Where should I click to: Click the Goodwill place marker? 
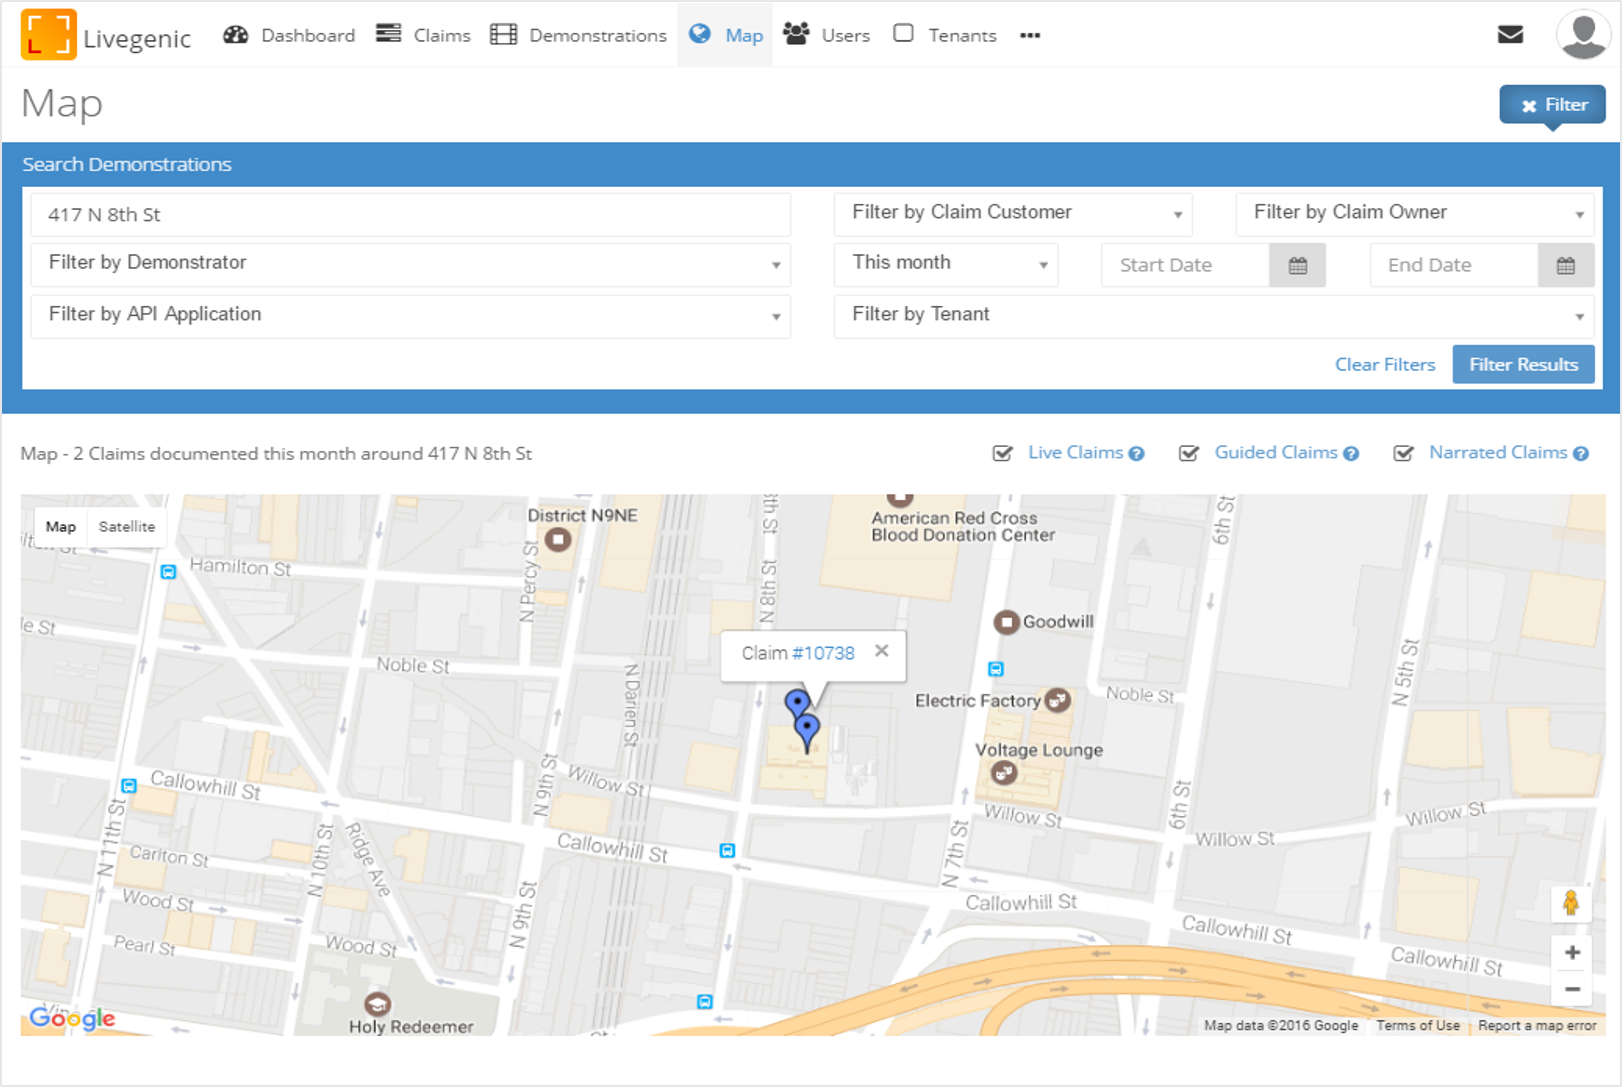(x=1006, y=622)
